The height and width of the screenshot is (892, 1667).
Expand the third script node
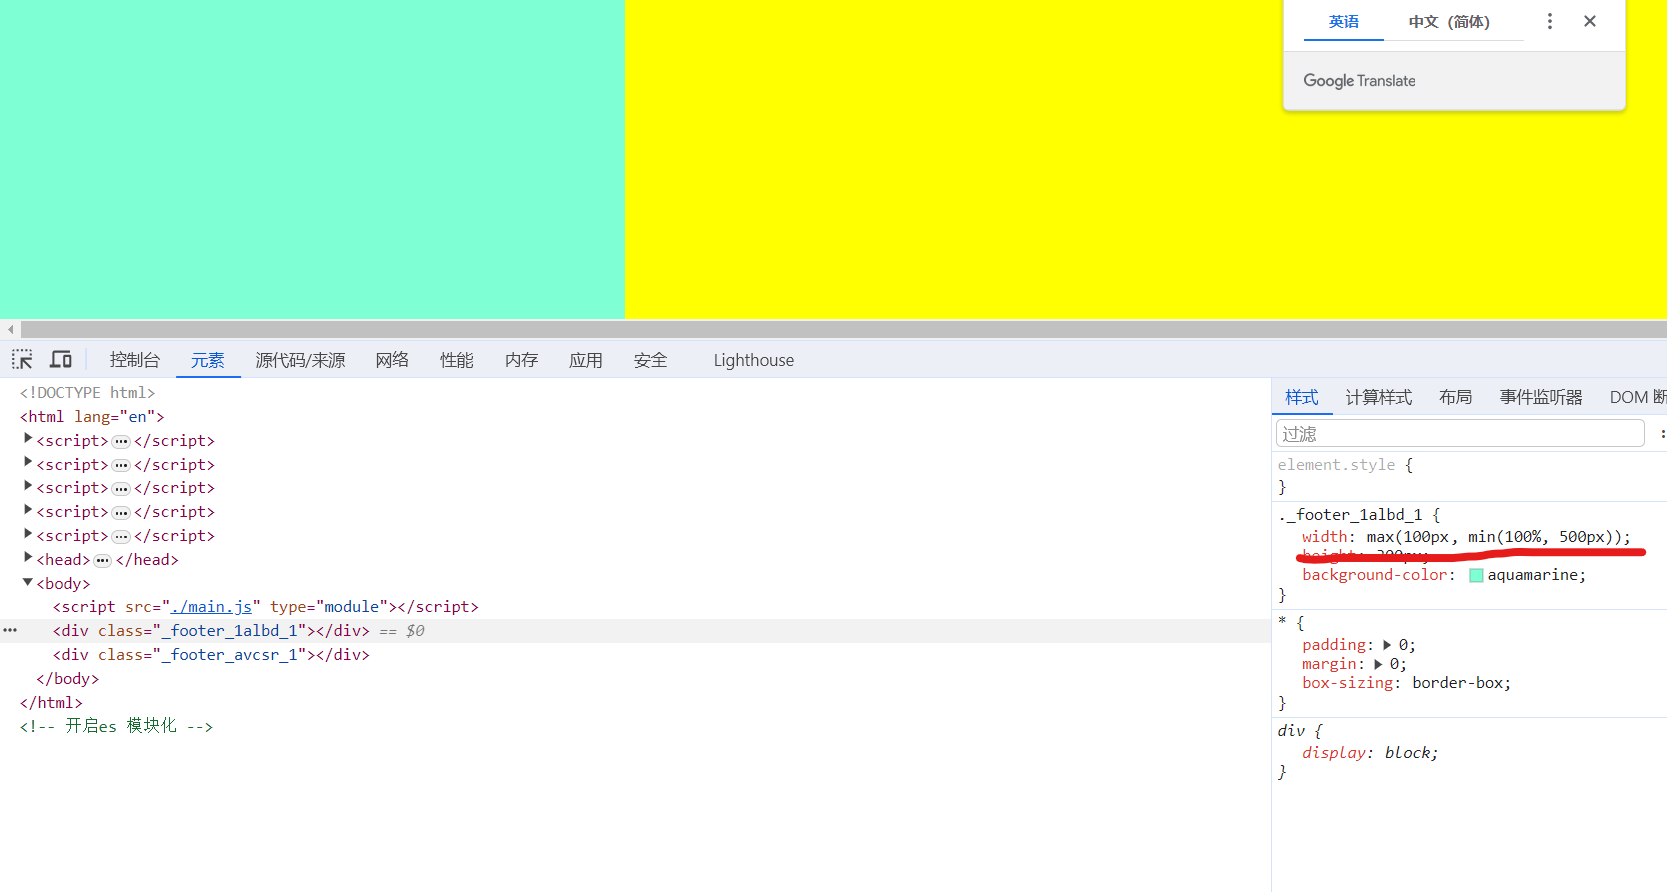[x=28, y=486]
